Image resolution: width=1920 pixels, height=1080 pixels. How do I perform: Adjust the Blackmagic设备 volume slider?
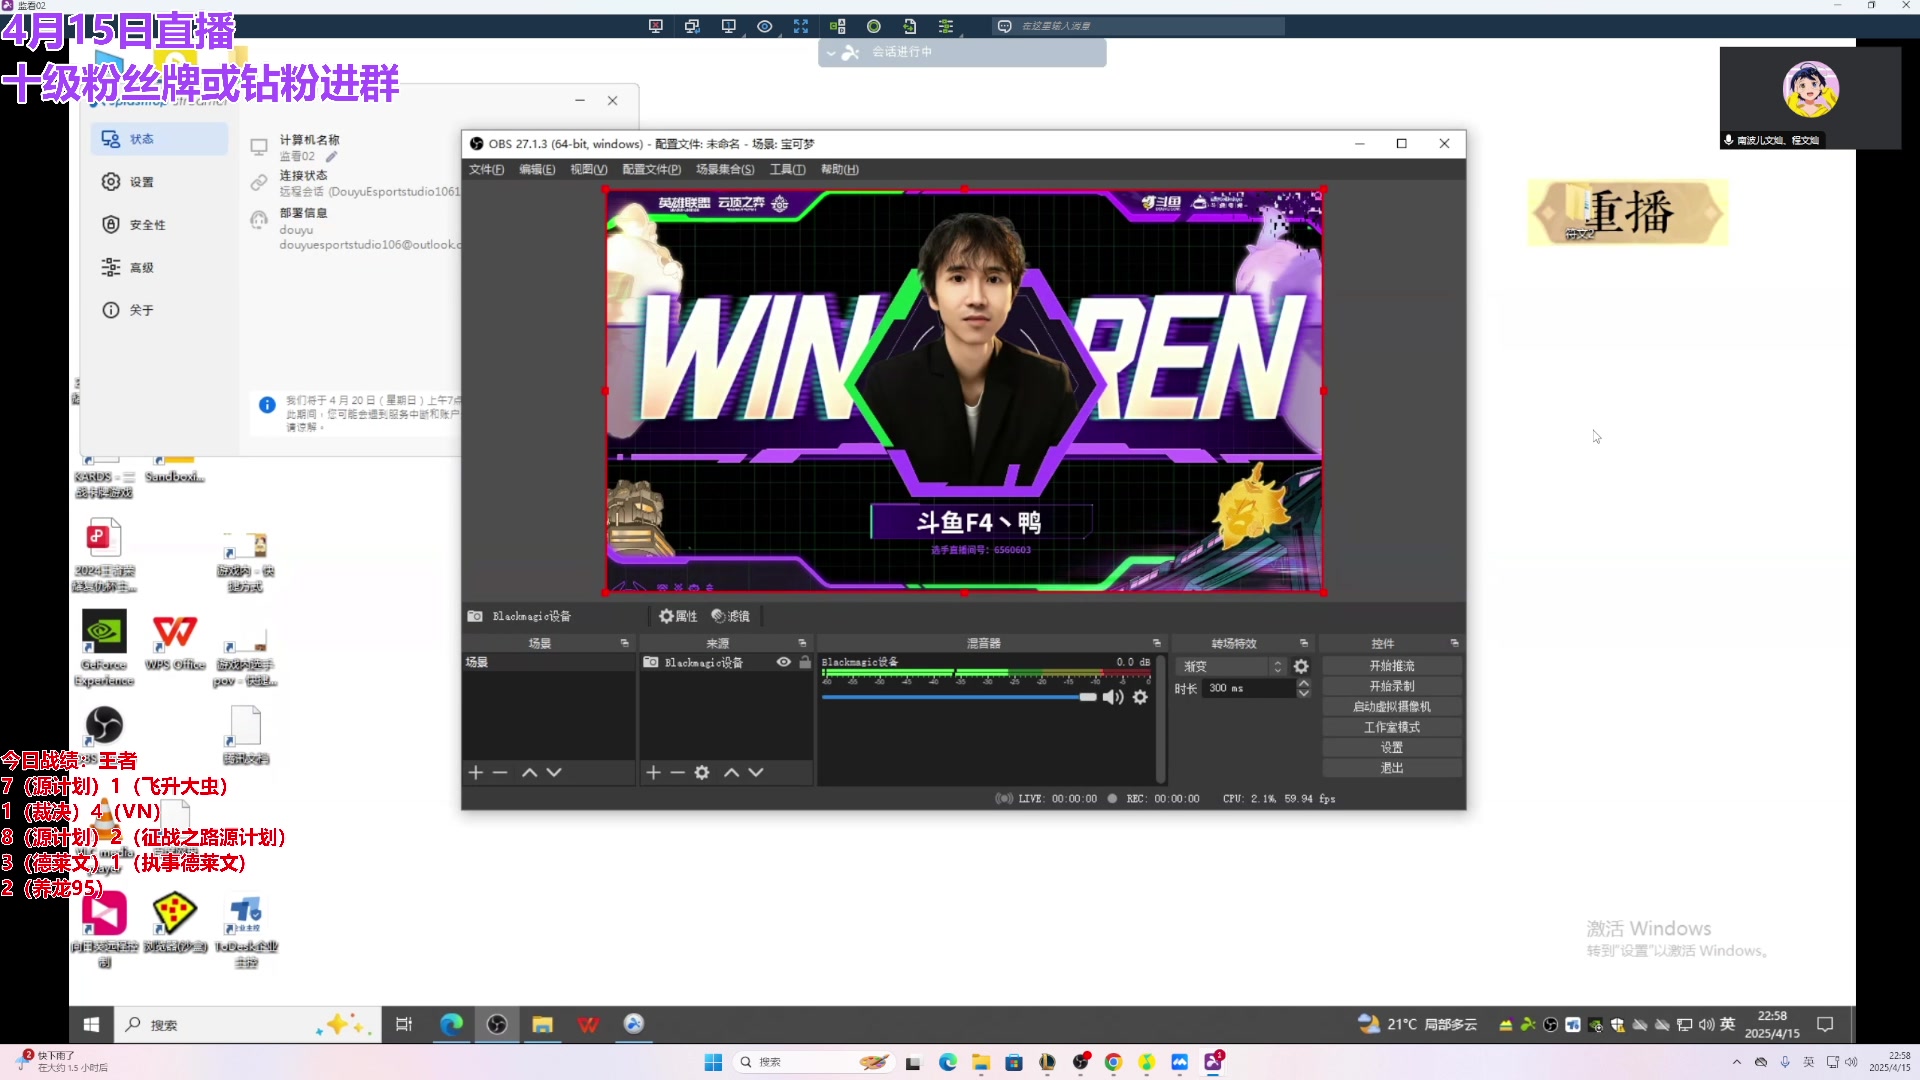tap(959, 697)
